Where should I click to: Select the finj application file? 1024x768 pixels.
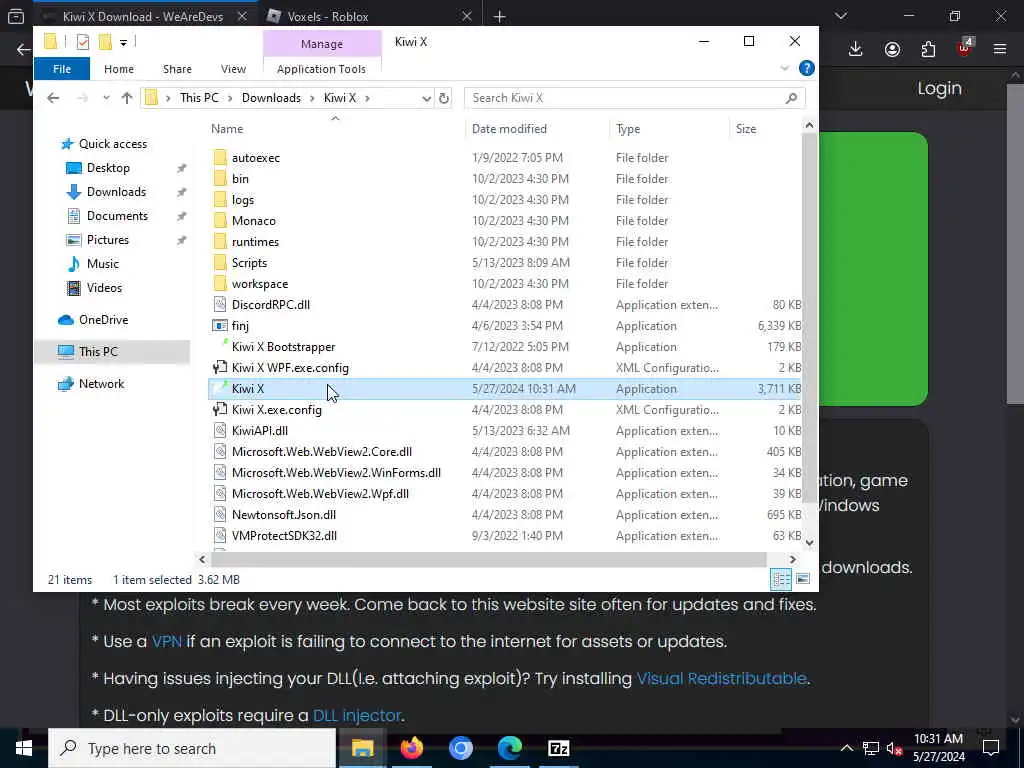tap(240, 326)
